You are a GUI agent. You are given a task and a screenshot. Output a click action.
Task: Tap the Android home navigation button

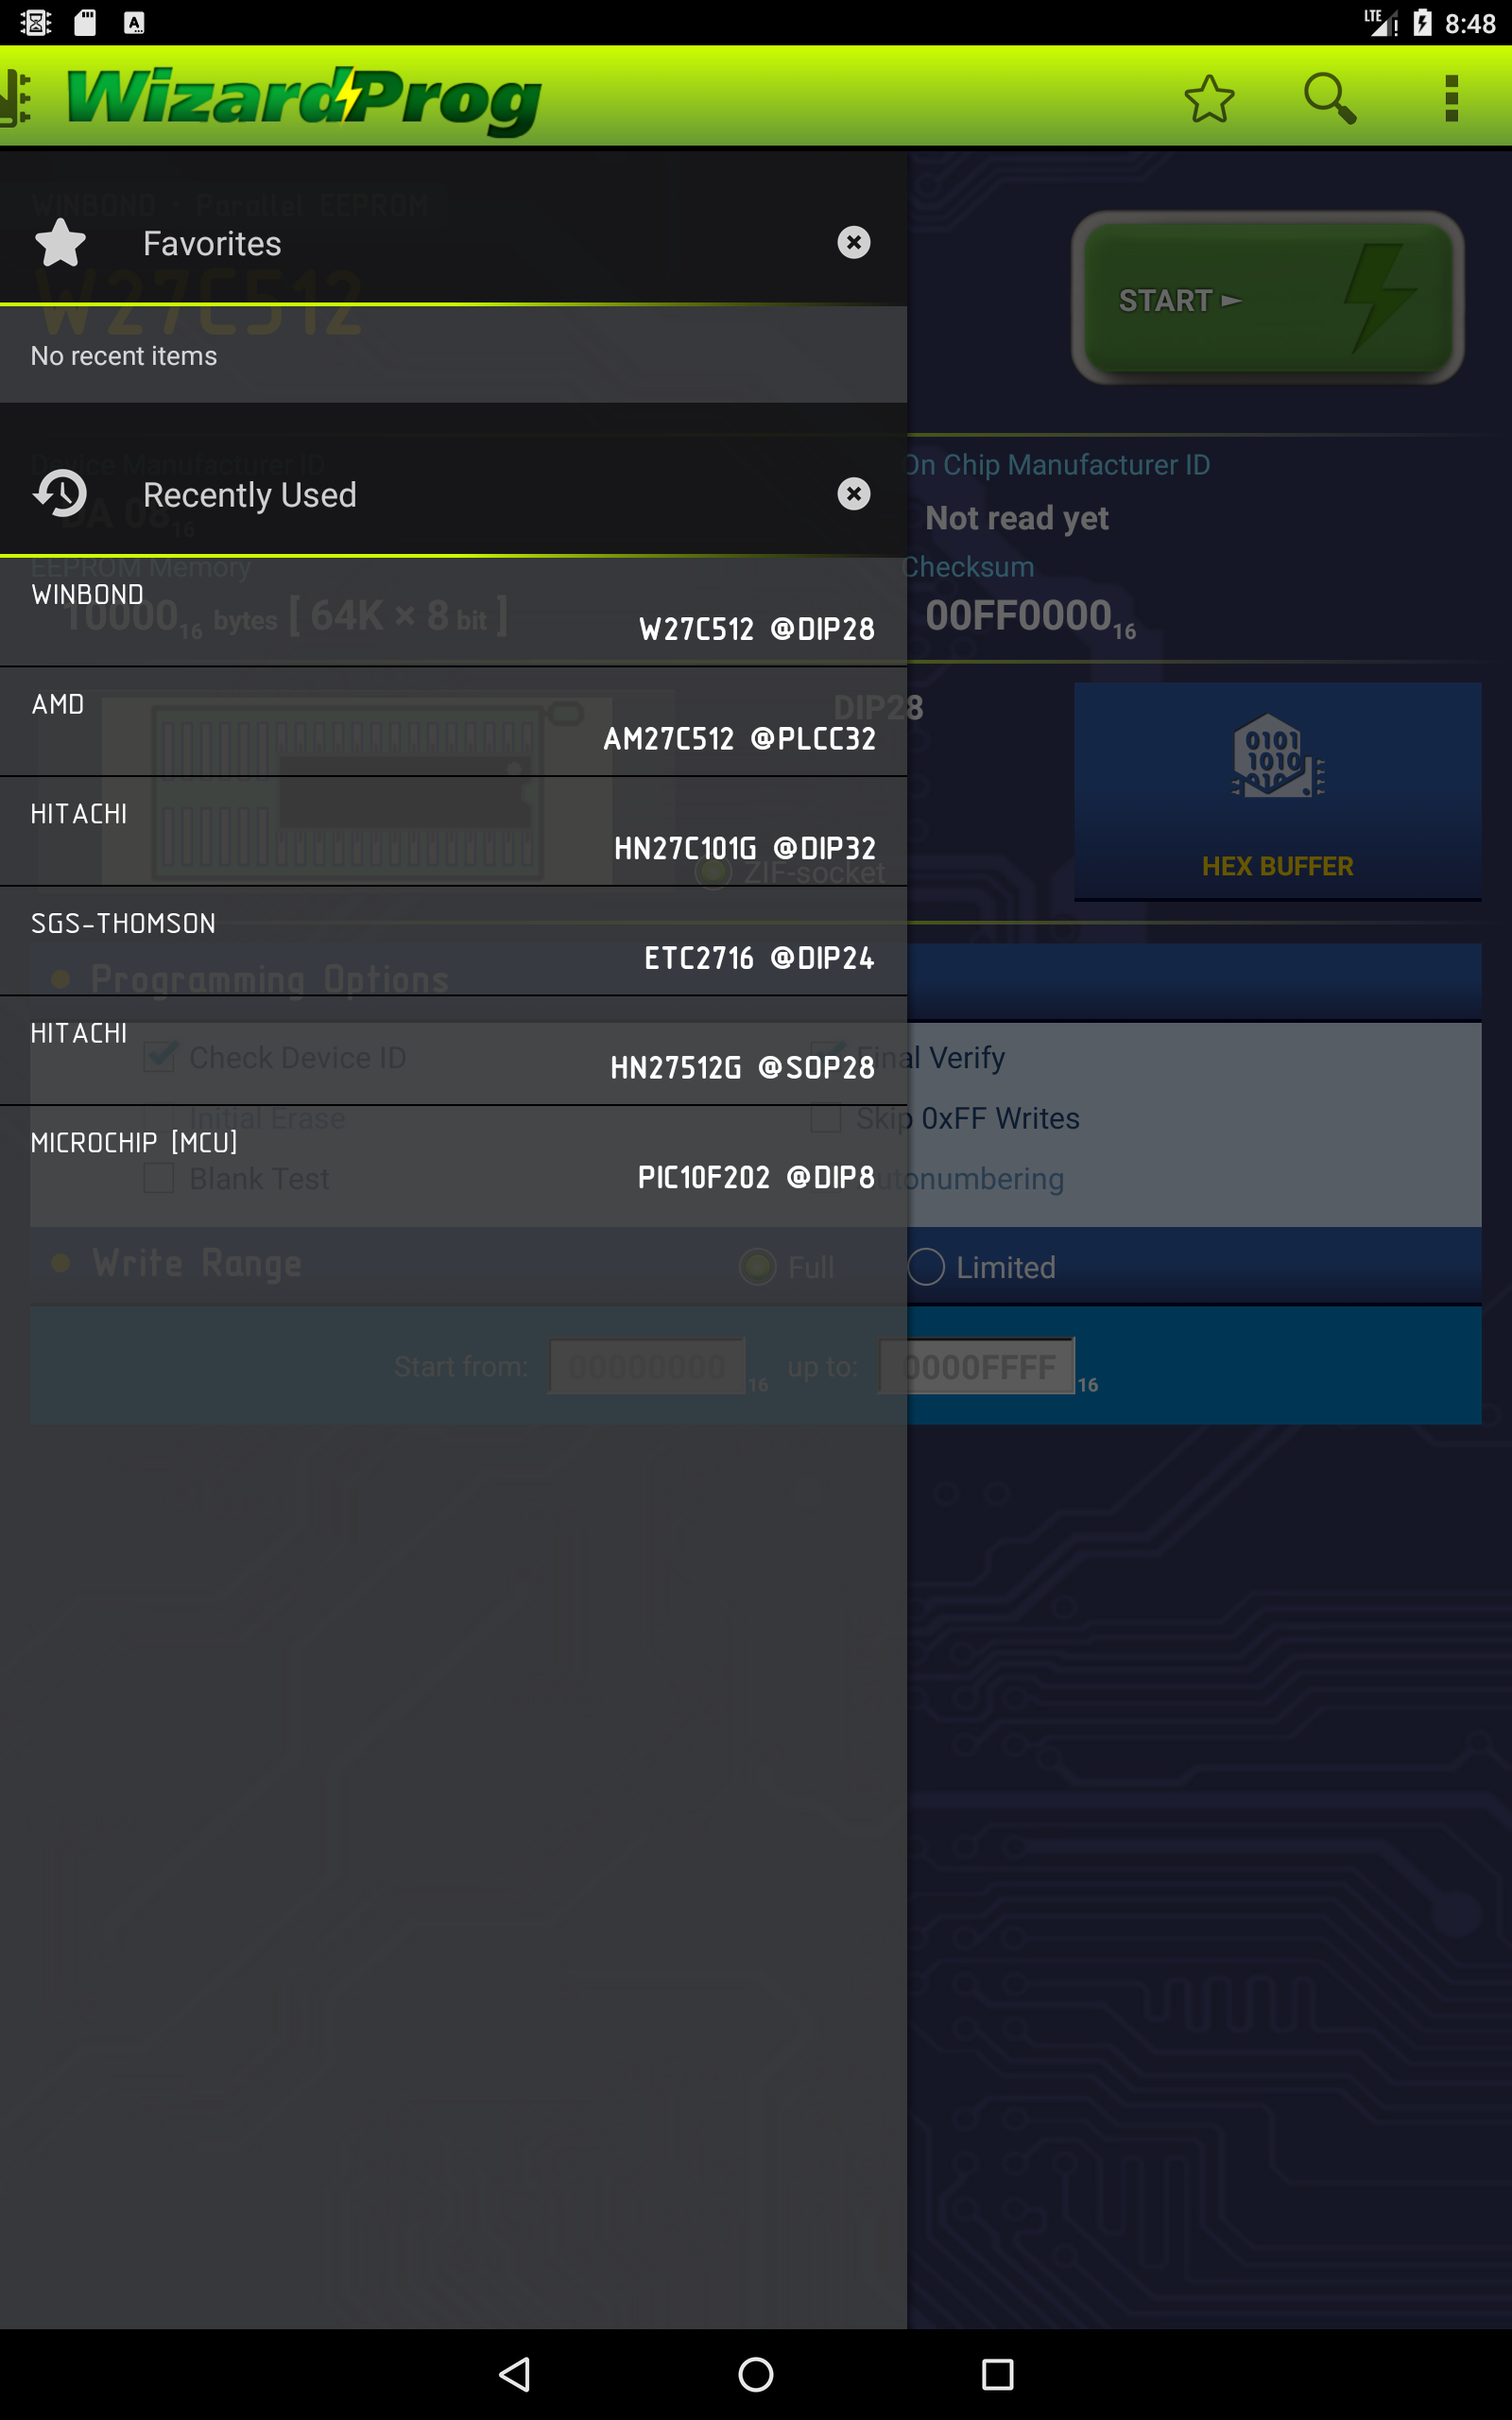point(756,2374)
